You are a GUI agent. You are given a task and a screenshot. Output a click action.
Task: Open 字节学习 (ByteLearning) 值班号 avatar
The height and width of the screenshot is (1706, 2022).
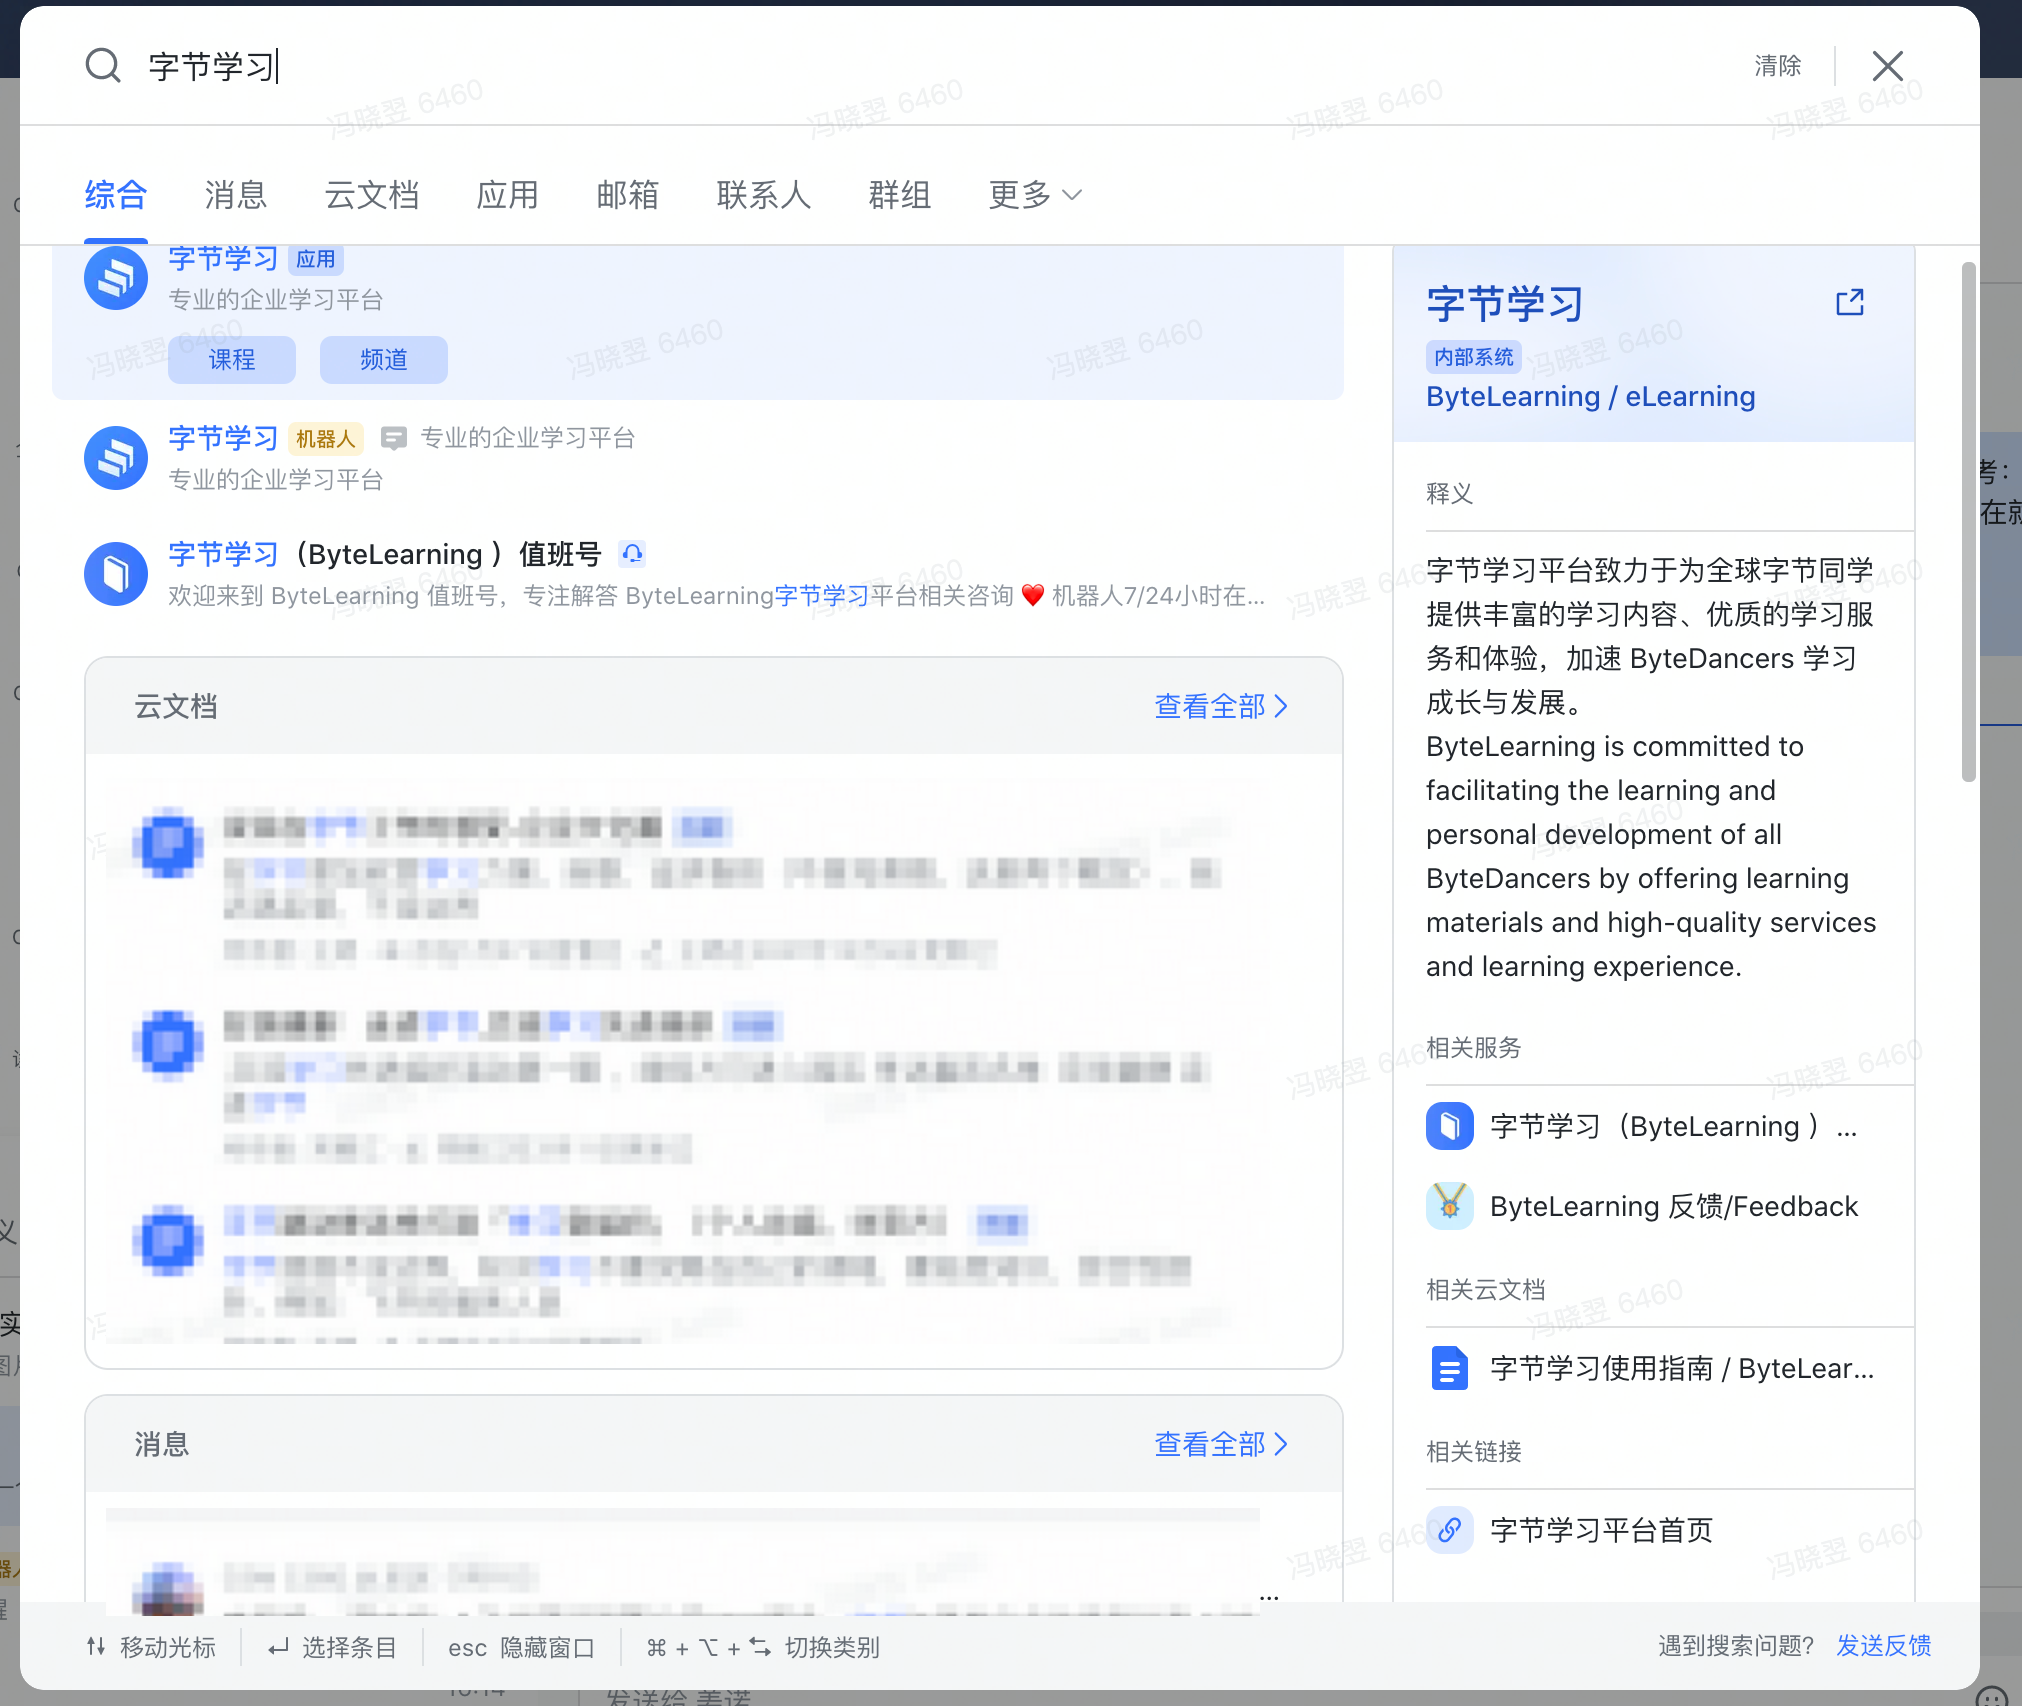coord(116,574)
